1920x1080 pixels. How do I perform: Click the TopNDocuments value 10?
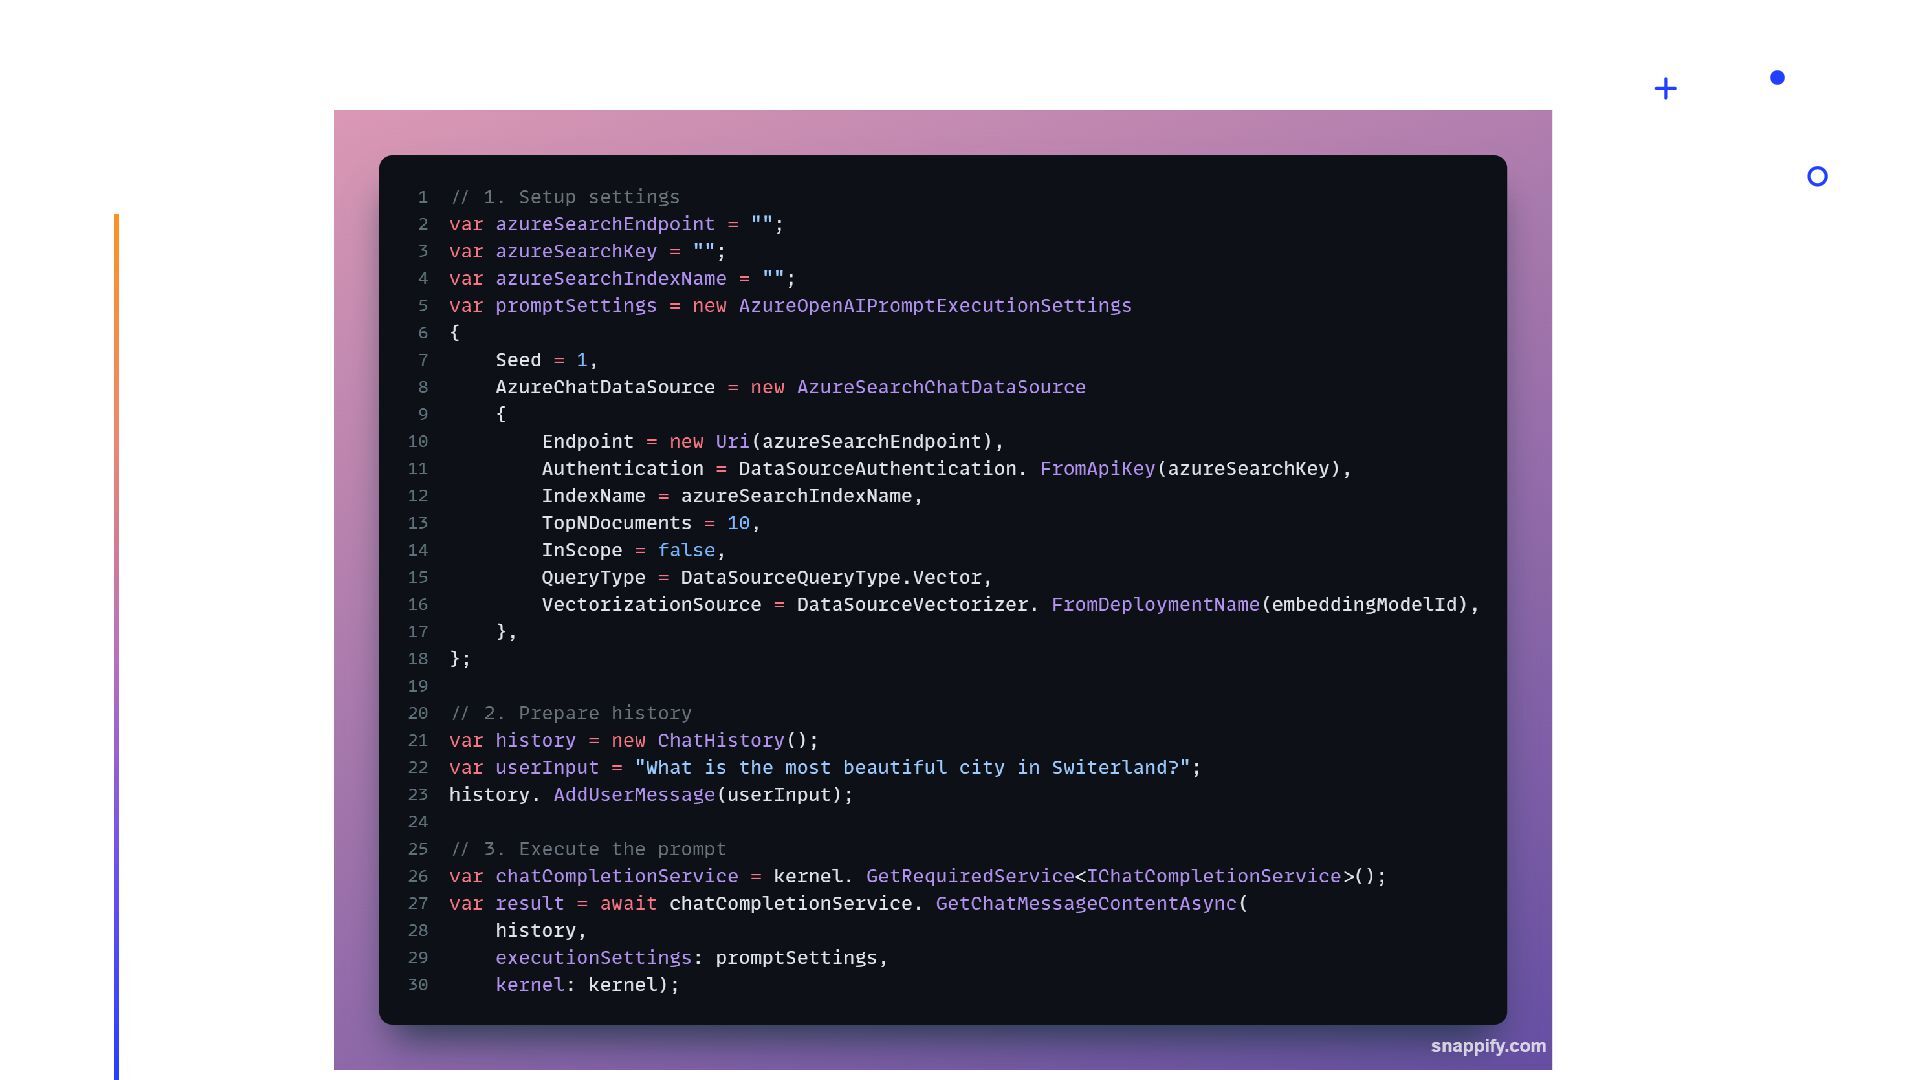pyautogui.click(x=738, y=523)
